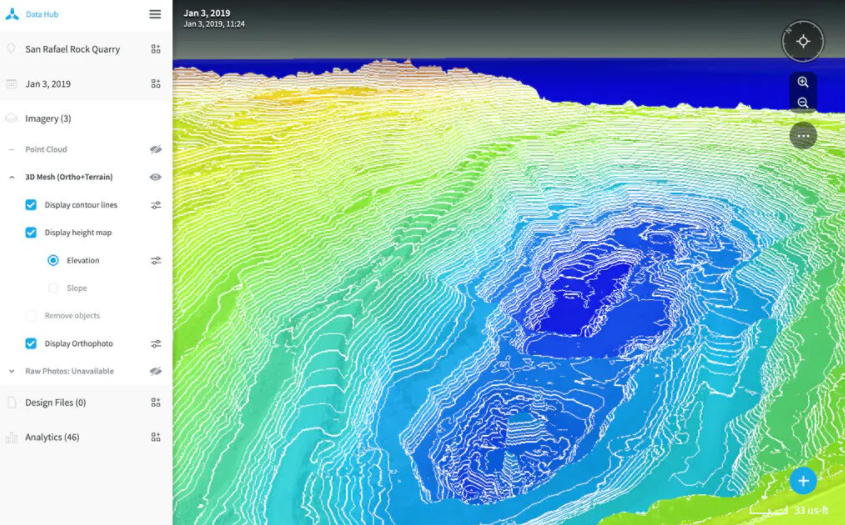Uncheck Display contour lines checkbox
Viewport: 845px width, 525px height.
(31, 205)
